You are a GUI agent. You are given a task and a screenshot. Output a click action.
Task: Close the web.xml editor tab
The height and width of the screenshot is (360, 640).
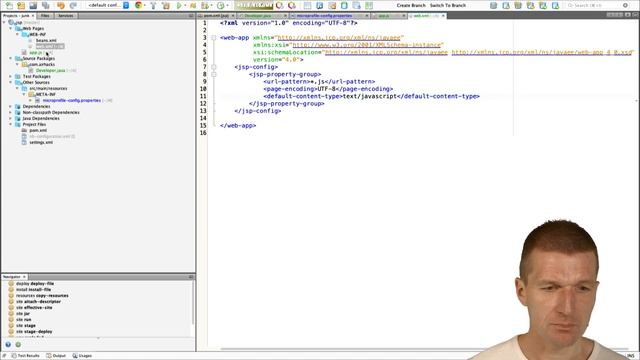pos(443,16)
